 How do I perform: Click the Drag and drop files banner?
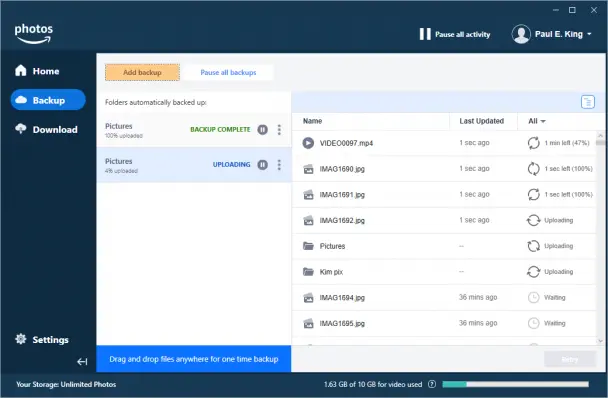(193, 359)
